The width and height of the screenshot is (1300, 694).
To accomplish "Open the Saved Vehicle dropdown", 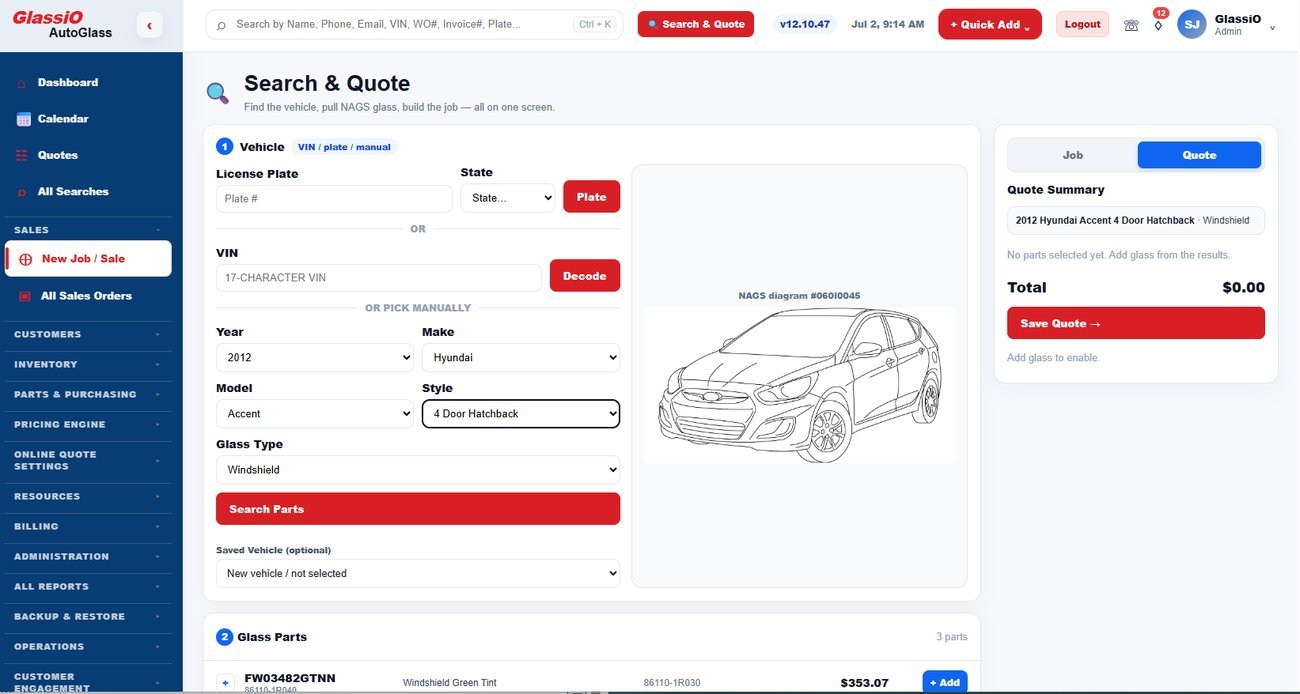I will tap(418, 574).
